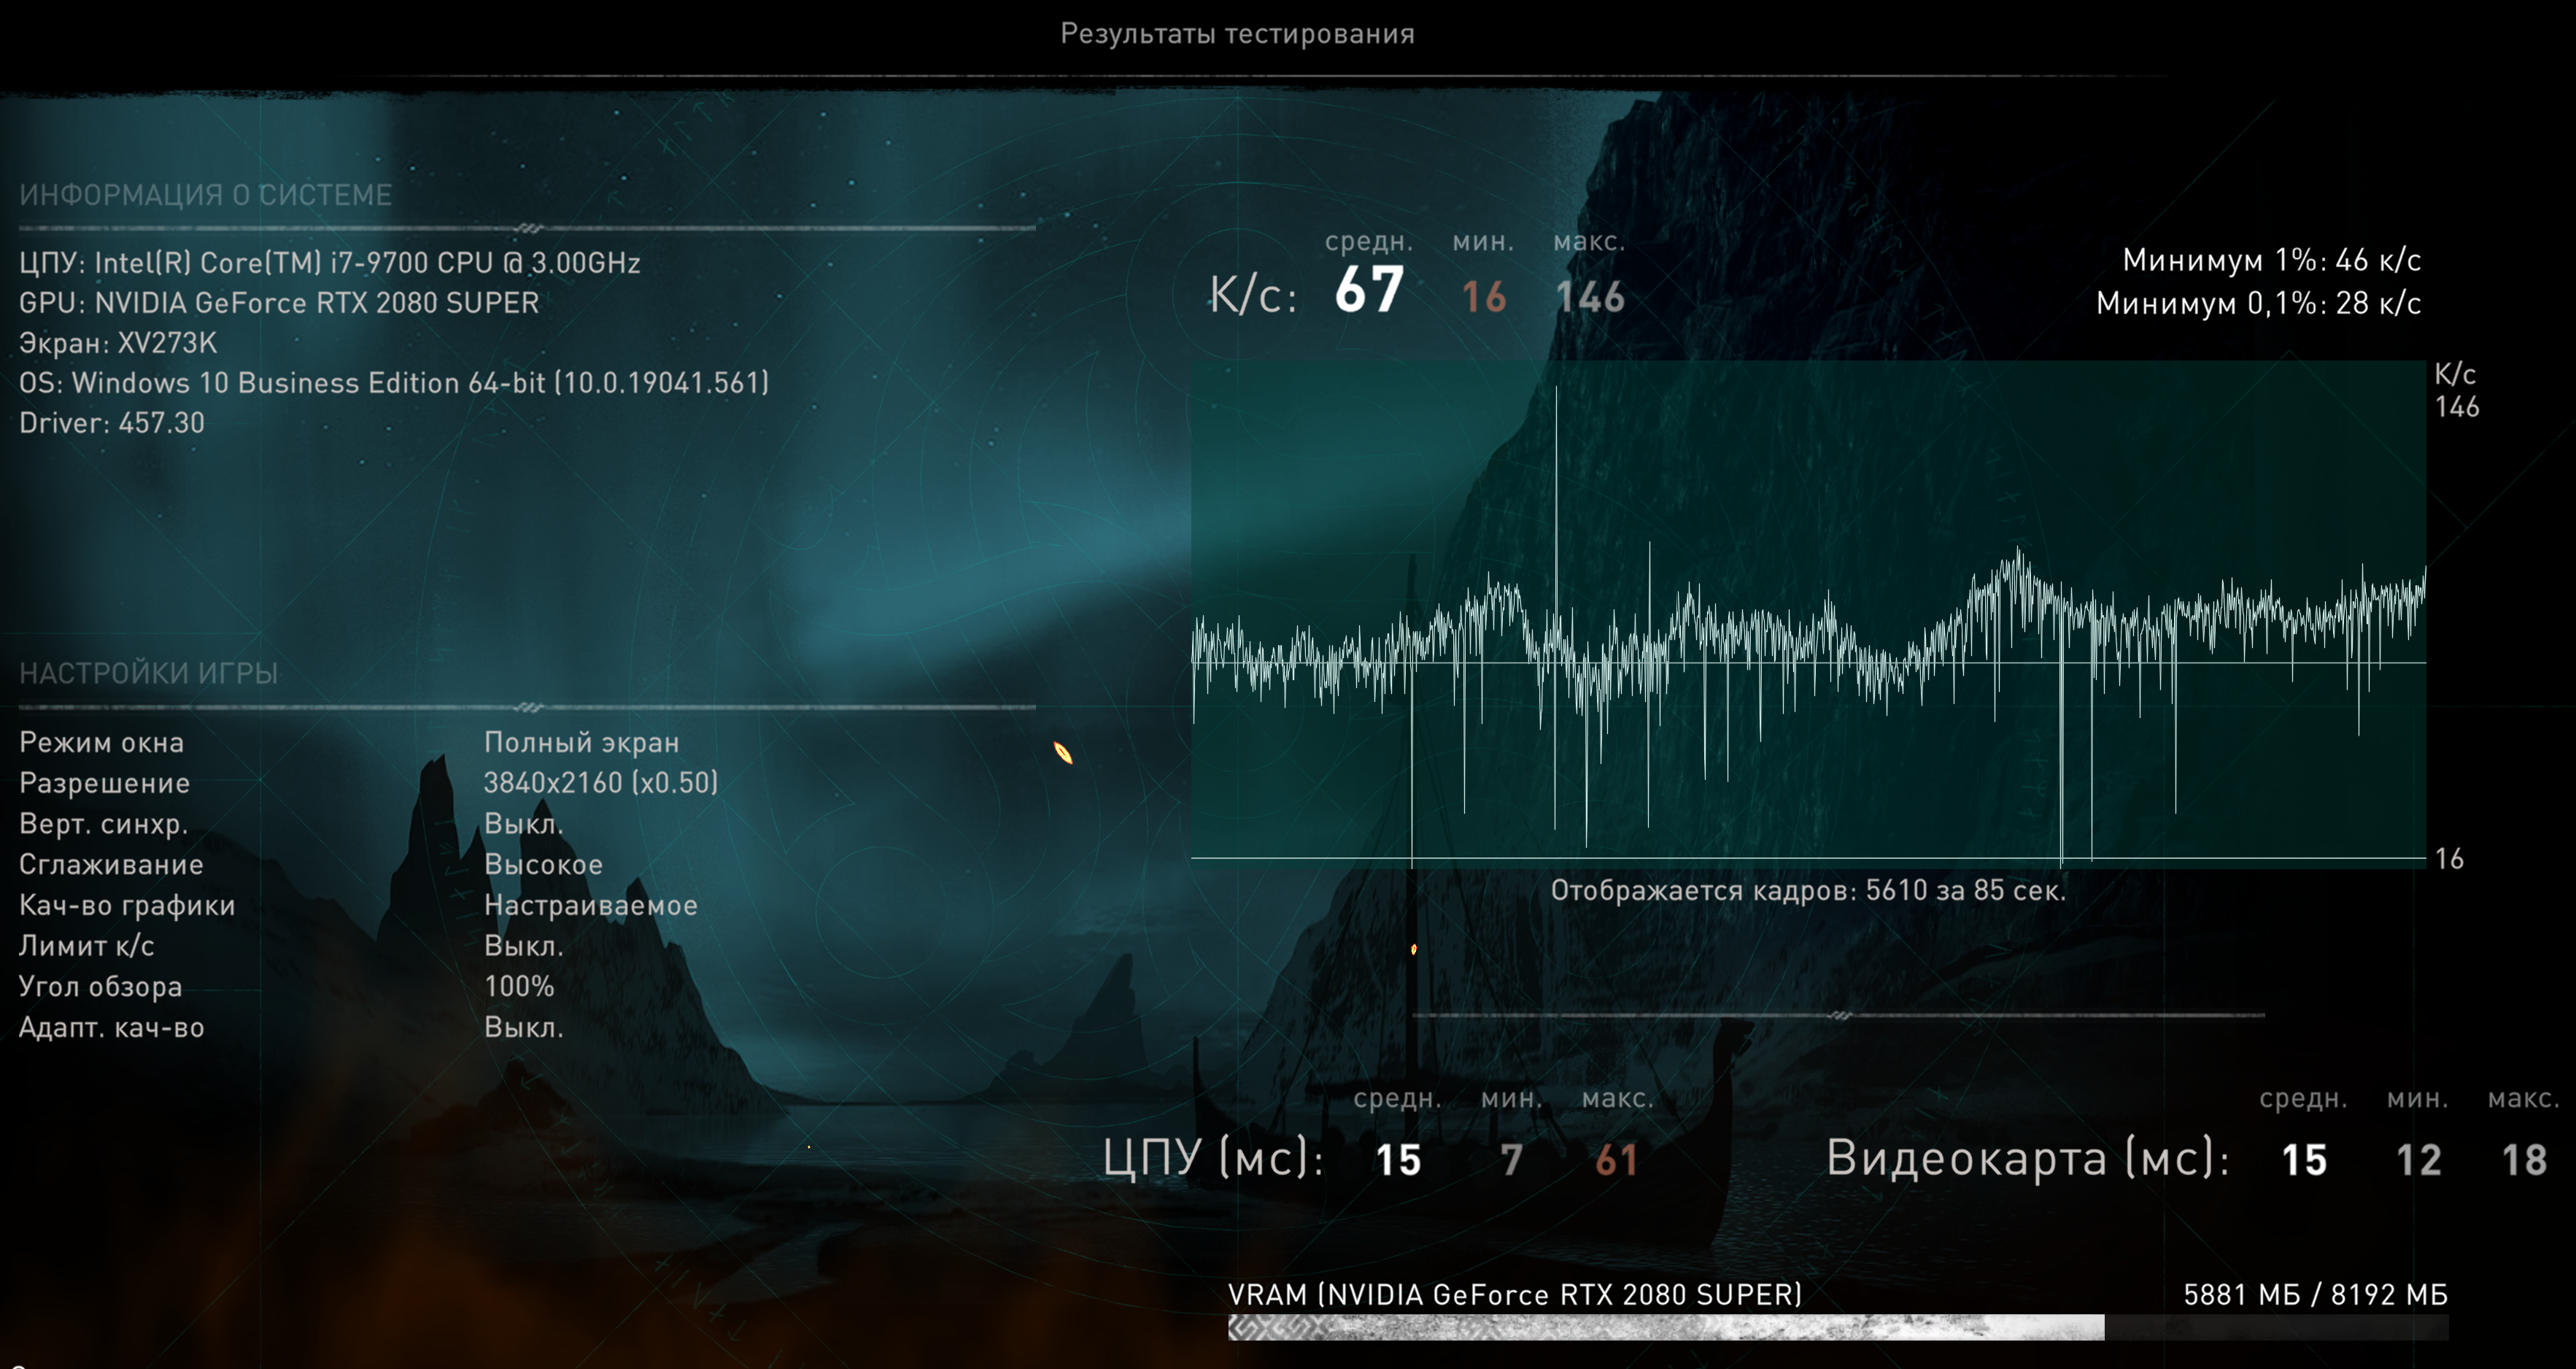
Task: Click the Угол обзора 100% value
Action: pos(518,987)
